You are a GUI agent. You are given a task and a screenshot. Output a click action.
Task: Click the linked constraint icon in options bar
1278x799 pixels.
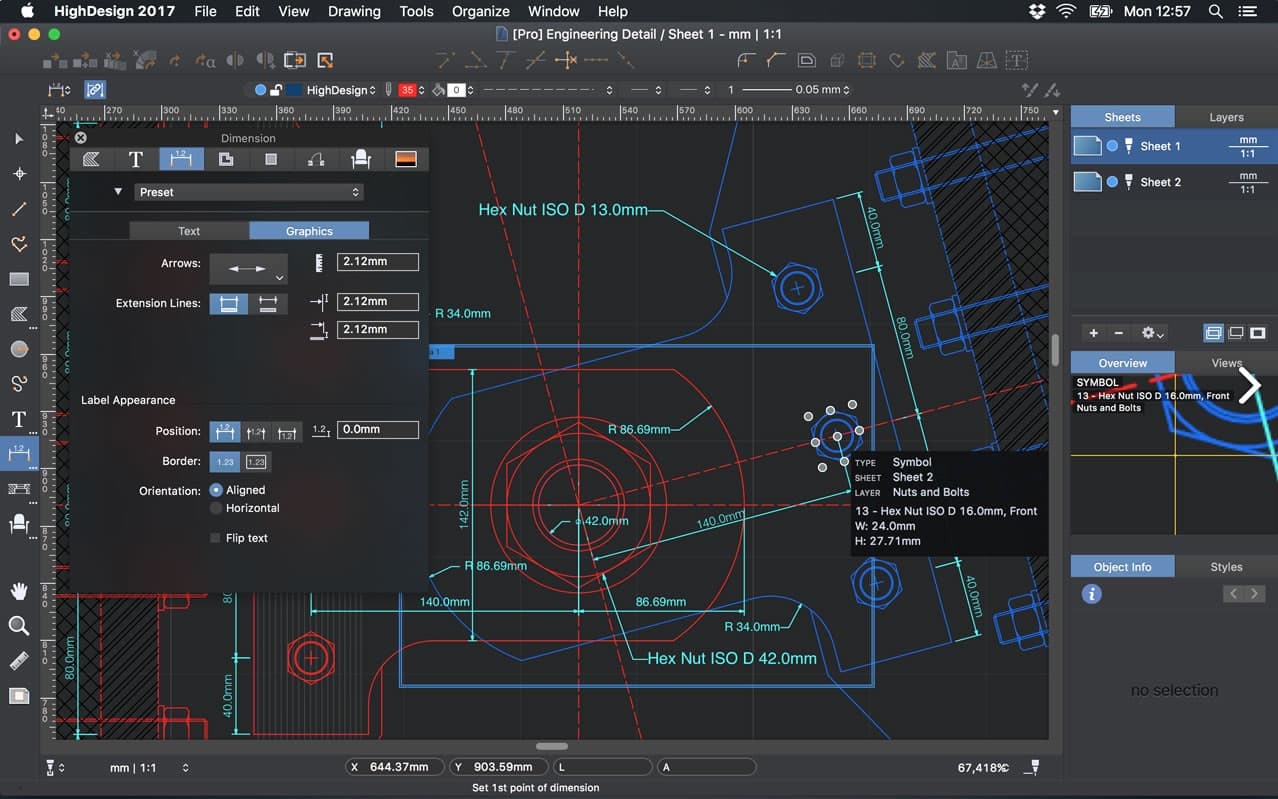tap(95, 90)
